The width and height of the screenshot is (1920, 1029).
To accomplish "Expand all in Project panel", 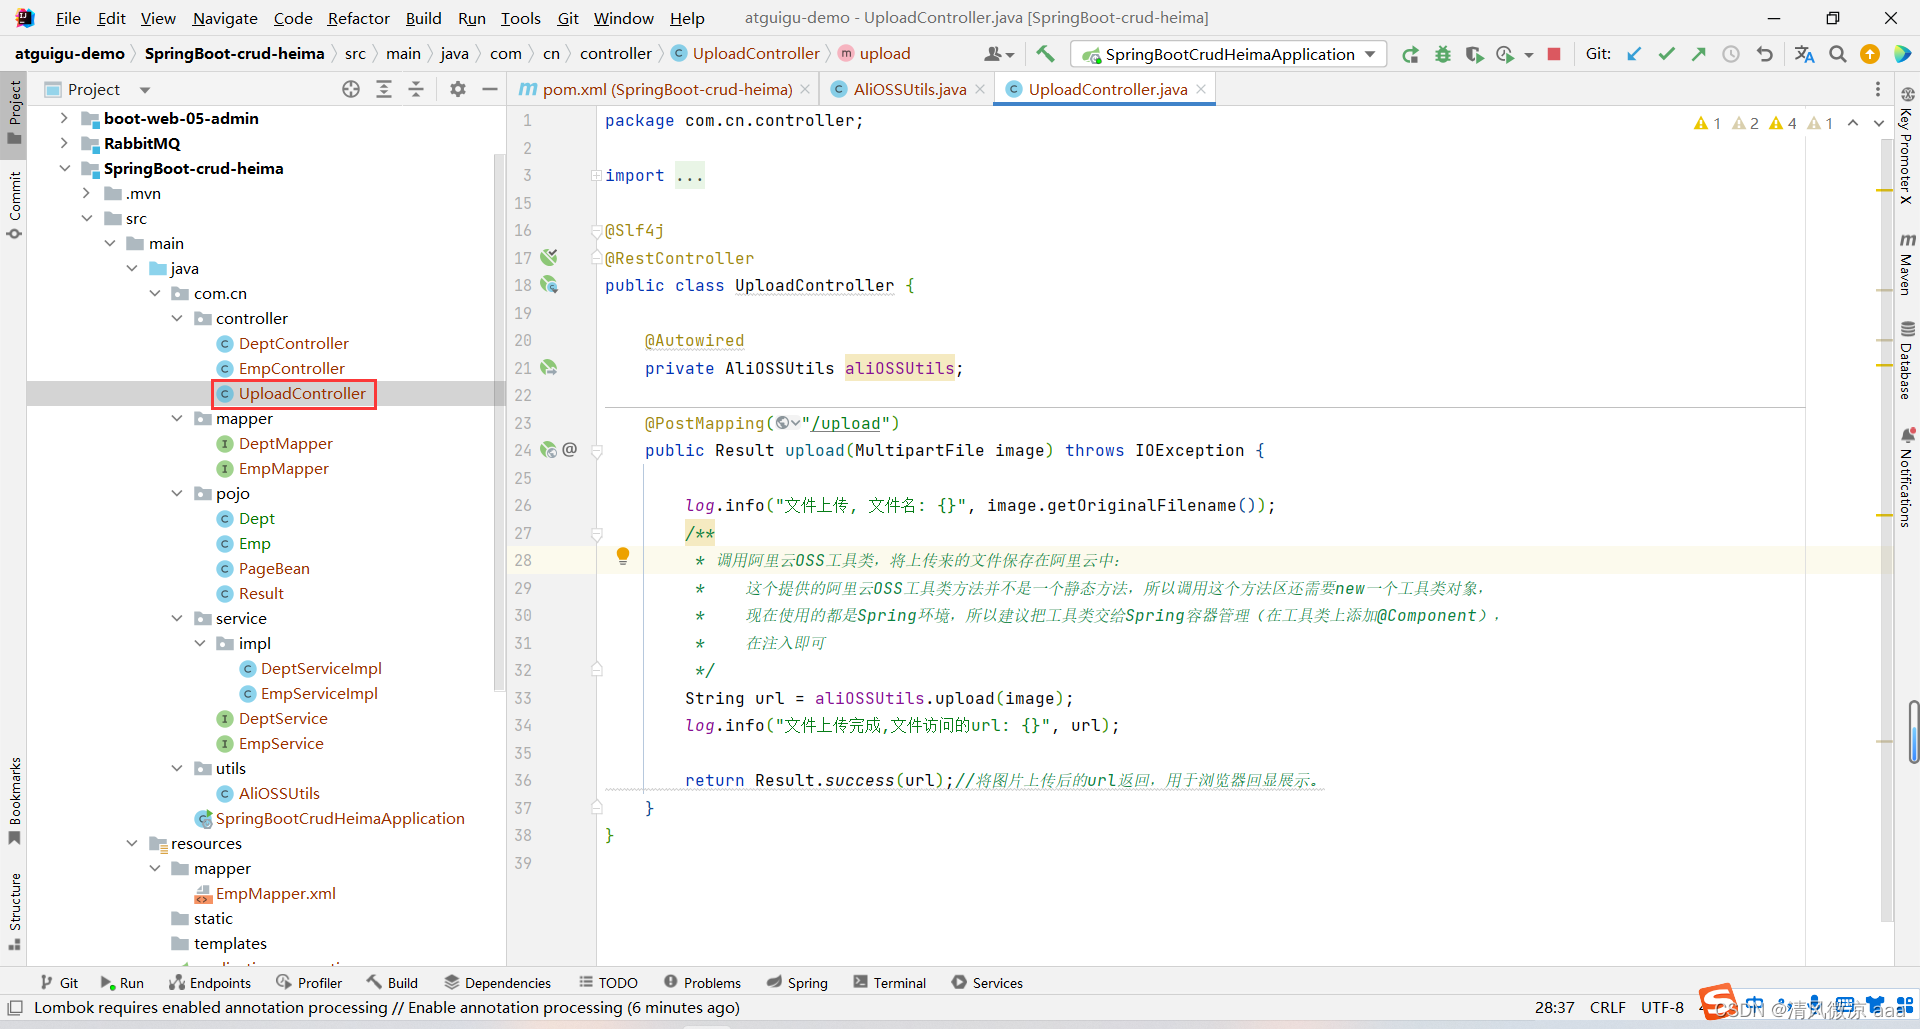I will pyautogui.click(x=384, y=89).
